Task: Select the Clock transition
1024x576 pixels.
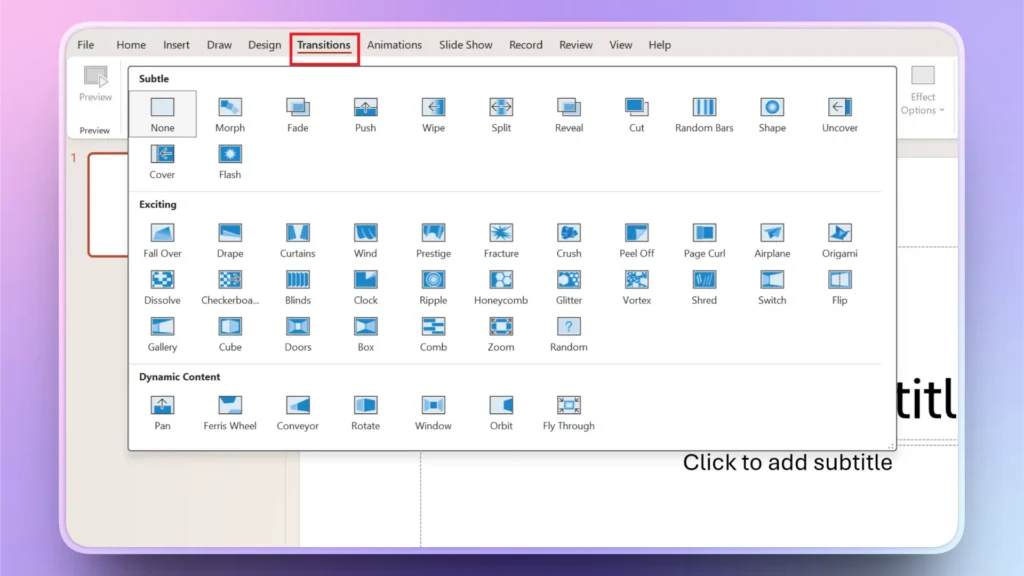Action: pyautogui.click(x=366, y=287)
